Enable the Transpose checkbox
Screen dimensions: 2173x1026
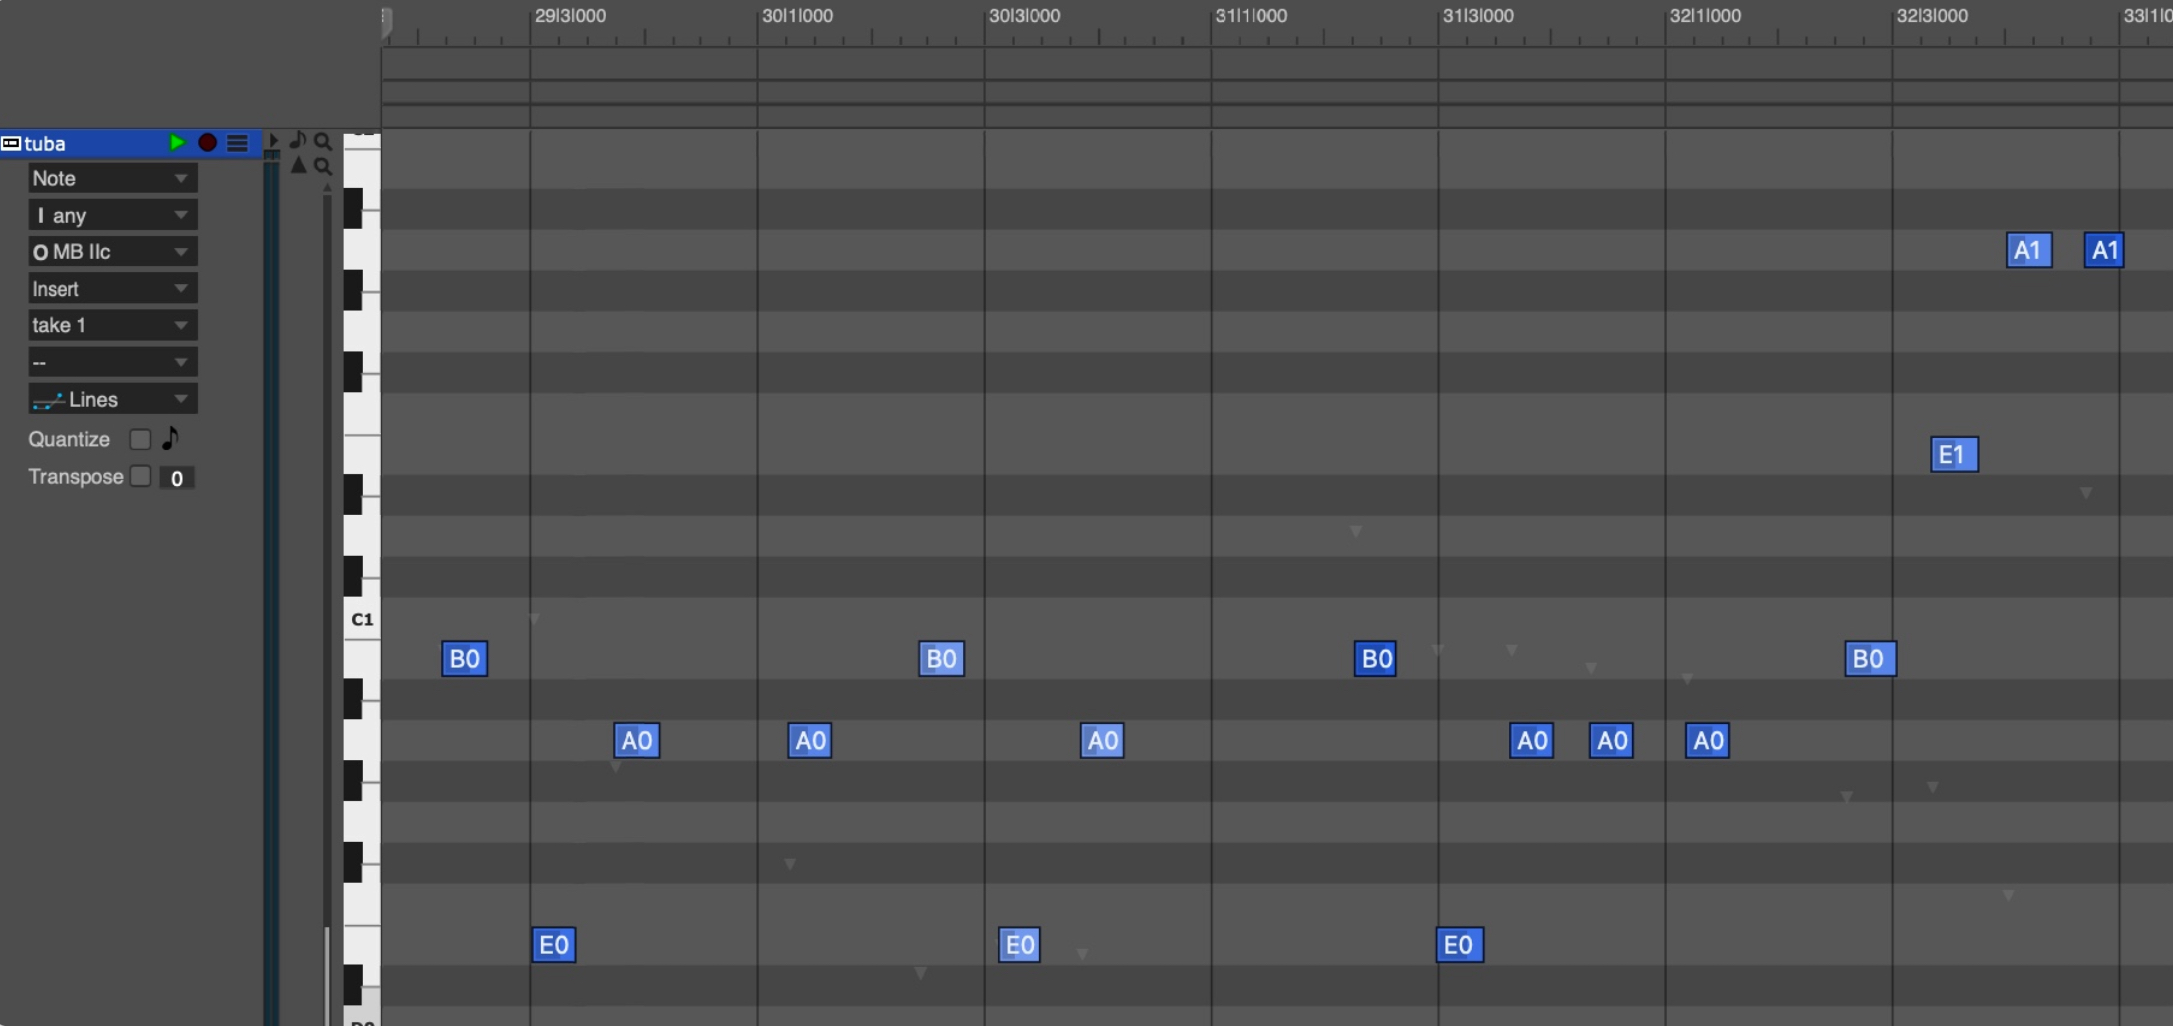140,476
